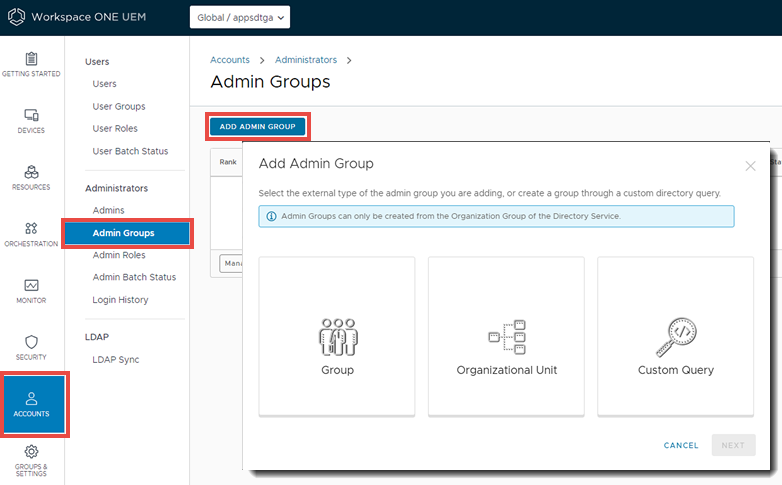Click the LDAP section heading
The width and height of the screenshot is (782, 485).
click(x=97, y=337)
